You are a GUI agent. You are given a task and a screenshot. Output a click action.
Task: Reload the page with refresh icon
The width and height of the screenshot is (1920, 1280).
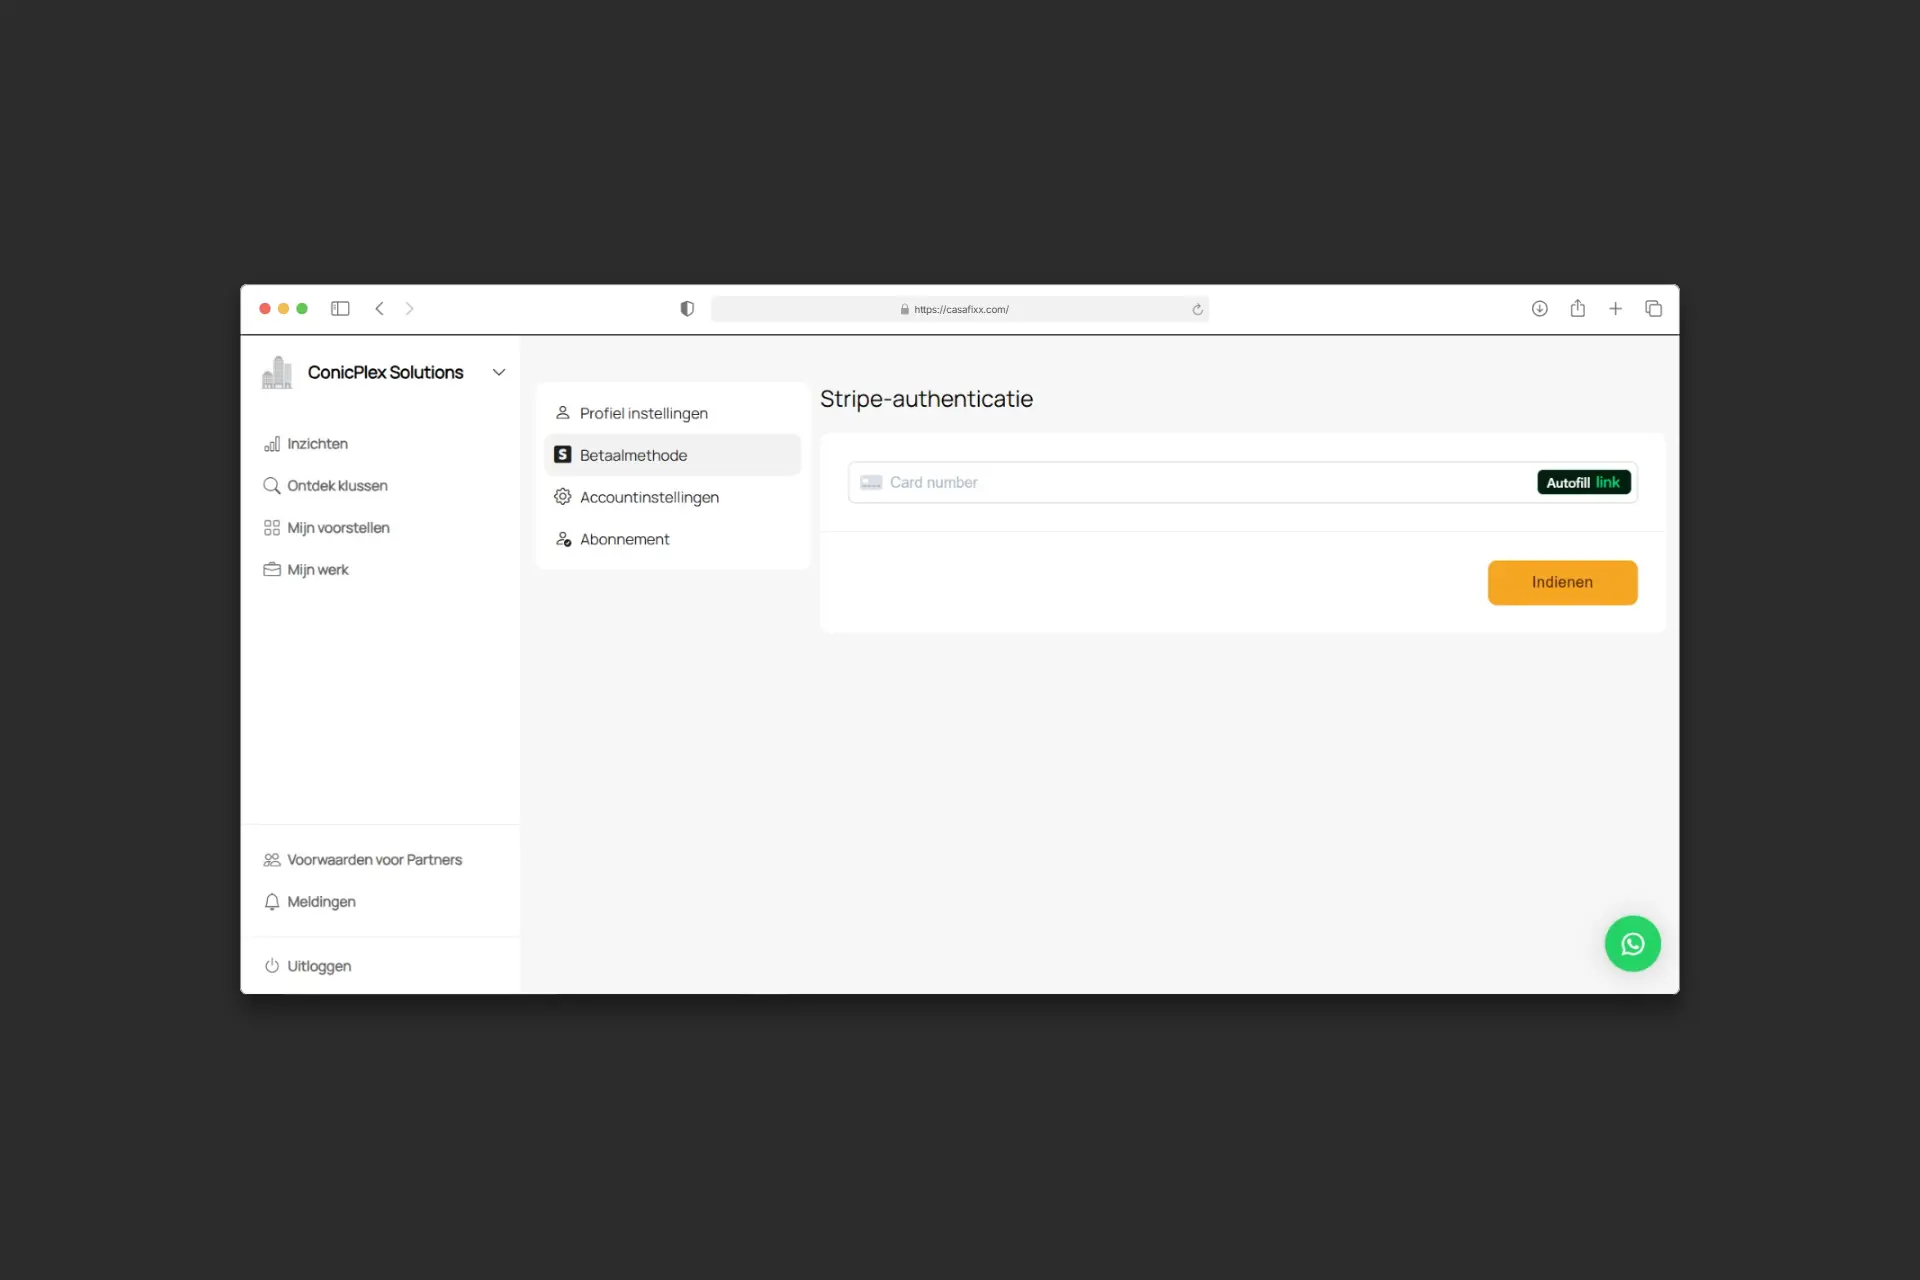click(x=1197, y=310)
